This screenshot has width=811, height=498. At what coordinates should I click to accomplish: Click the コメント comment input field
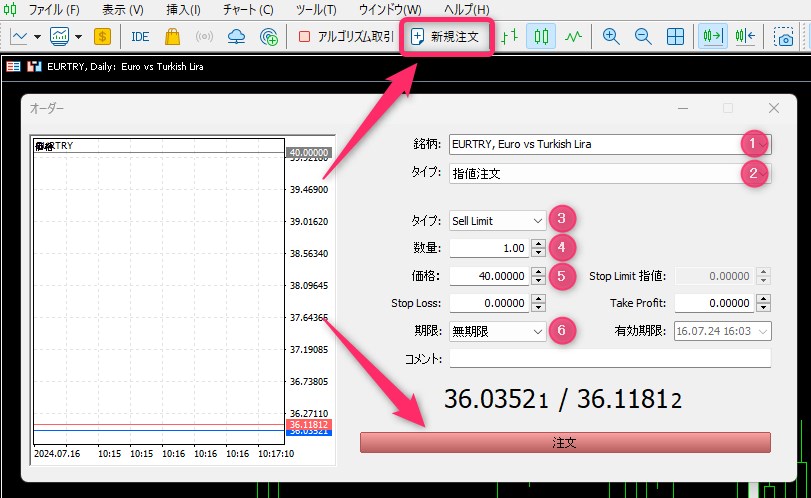tap(610, 358)
